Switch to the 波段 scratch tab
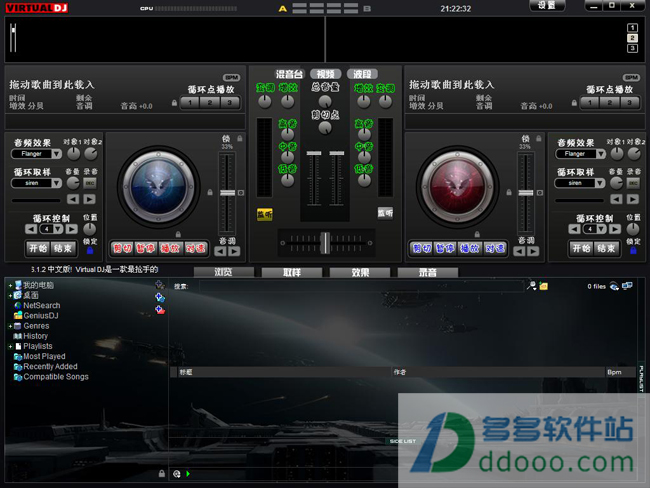This screenshot has width=650, height=488. 362,74
